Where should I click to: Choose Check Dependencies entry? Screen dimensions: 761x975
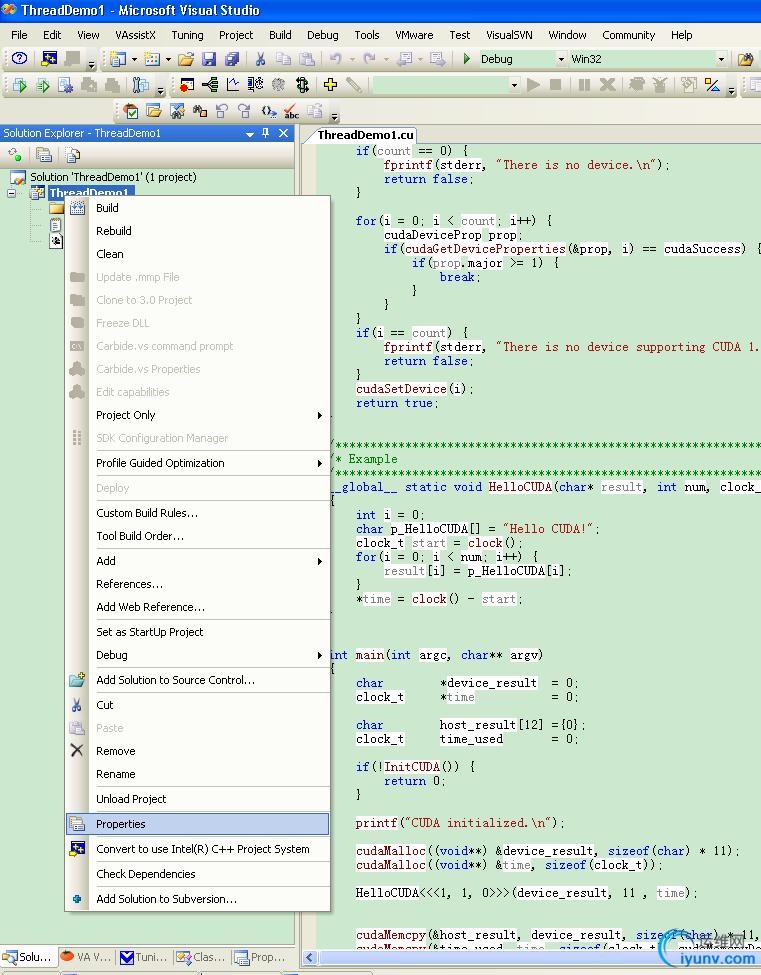tap(197, 874)
